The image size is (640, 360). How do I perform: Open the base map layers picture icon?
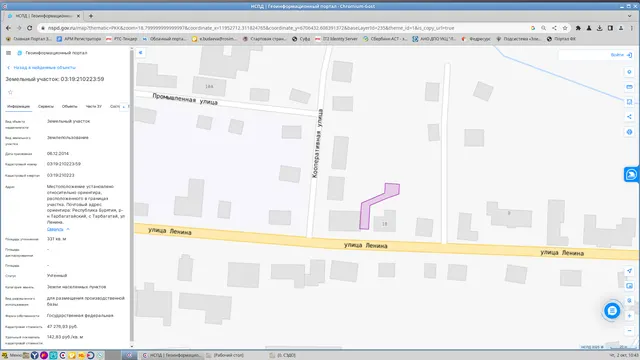[x=629, y=286]
